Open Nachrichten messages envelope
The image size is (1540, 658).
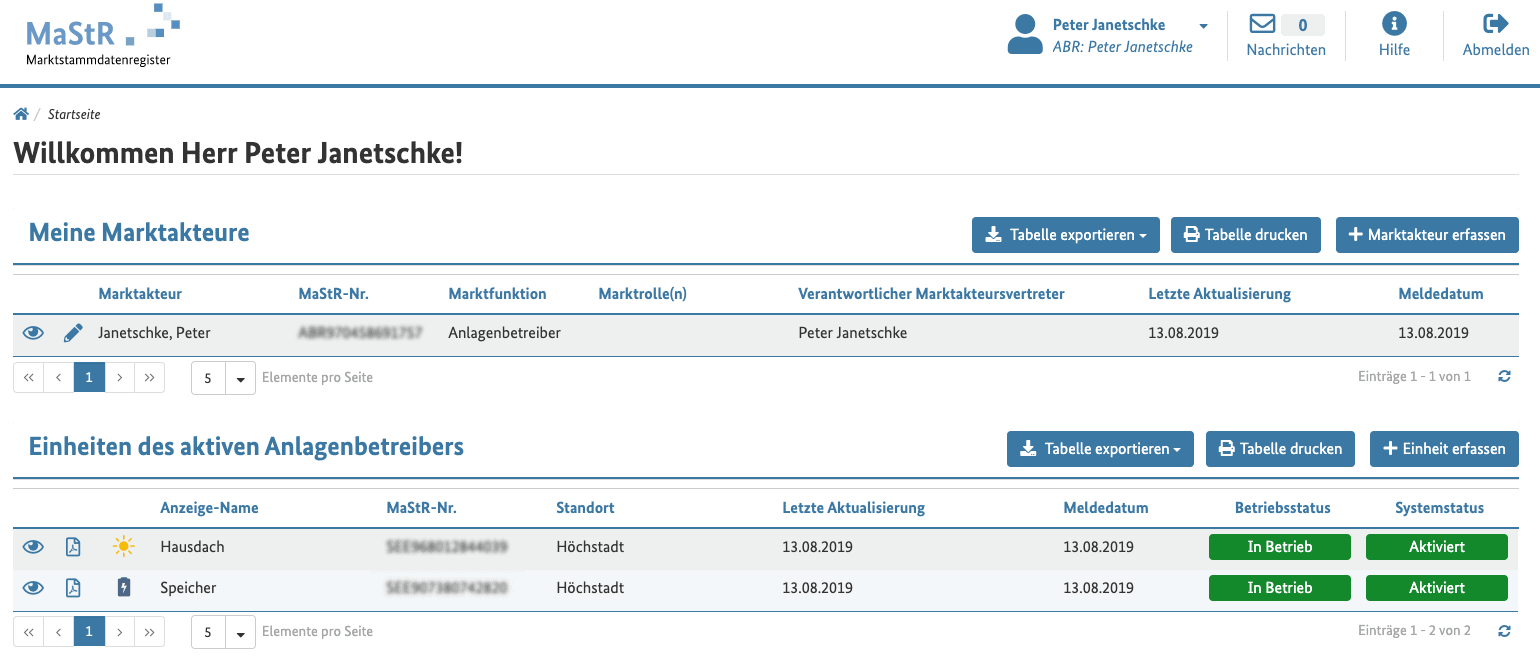click(1263, 24)
